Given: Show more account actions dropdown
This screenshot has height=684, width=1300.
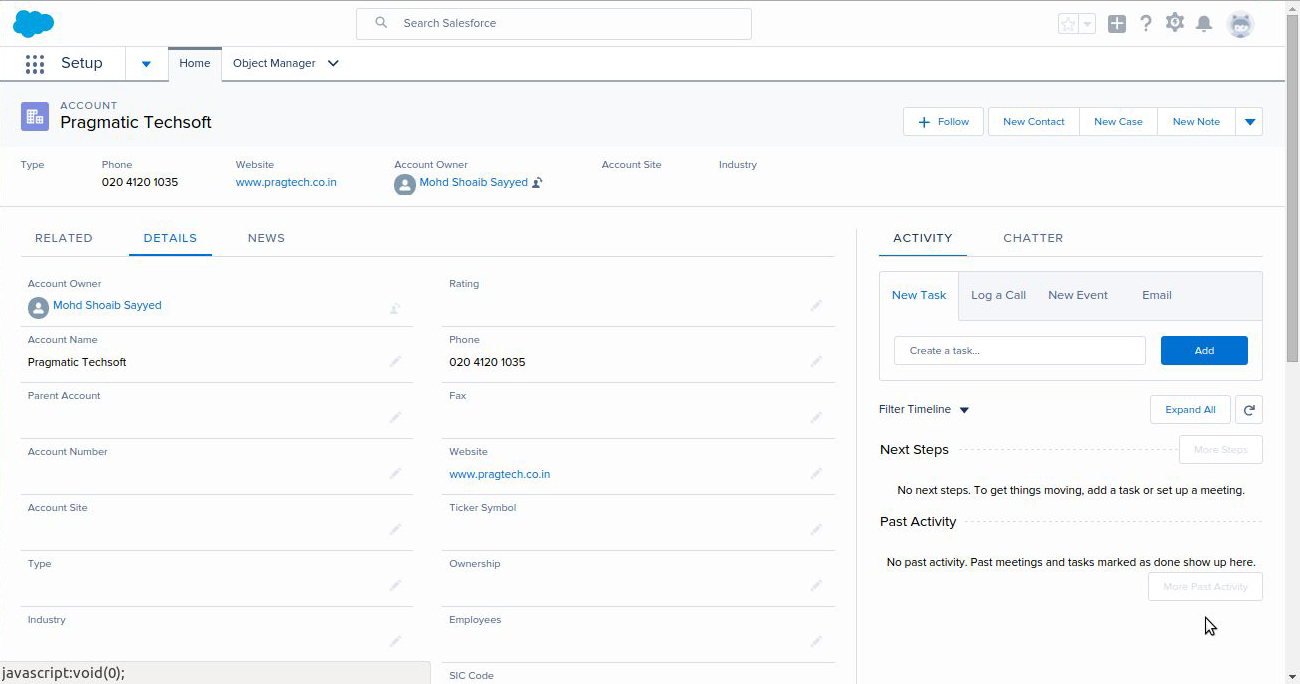Looking at the screenshot, I should (x=1249, y=122).
